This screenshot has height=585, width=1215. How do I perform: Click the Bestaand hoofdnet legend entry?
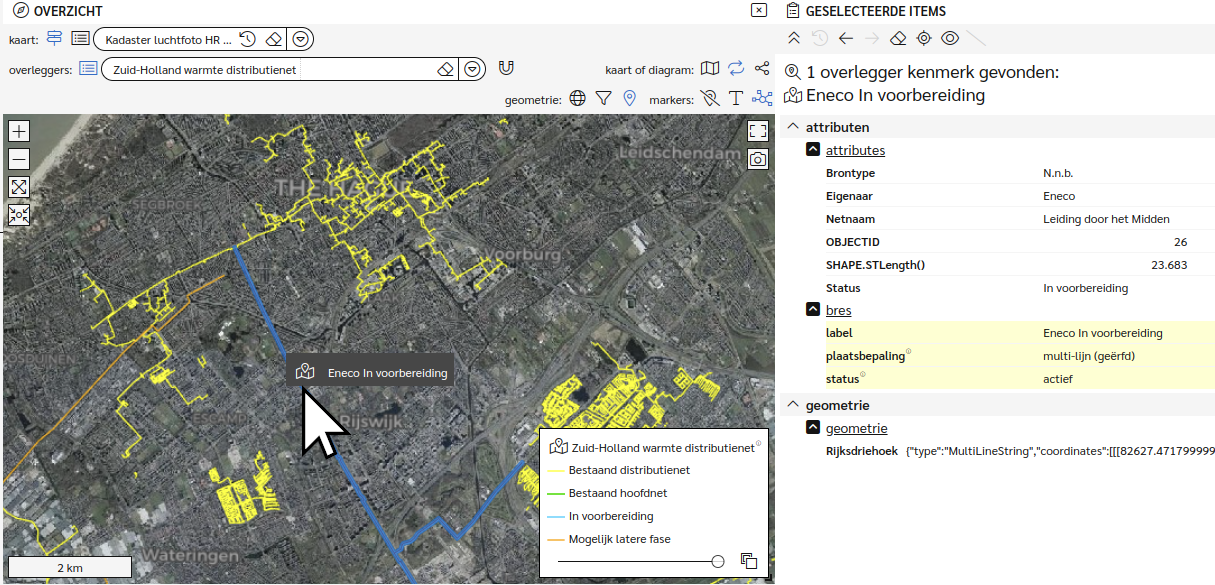(x=618, y=493)
